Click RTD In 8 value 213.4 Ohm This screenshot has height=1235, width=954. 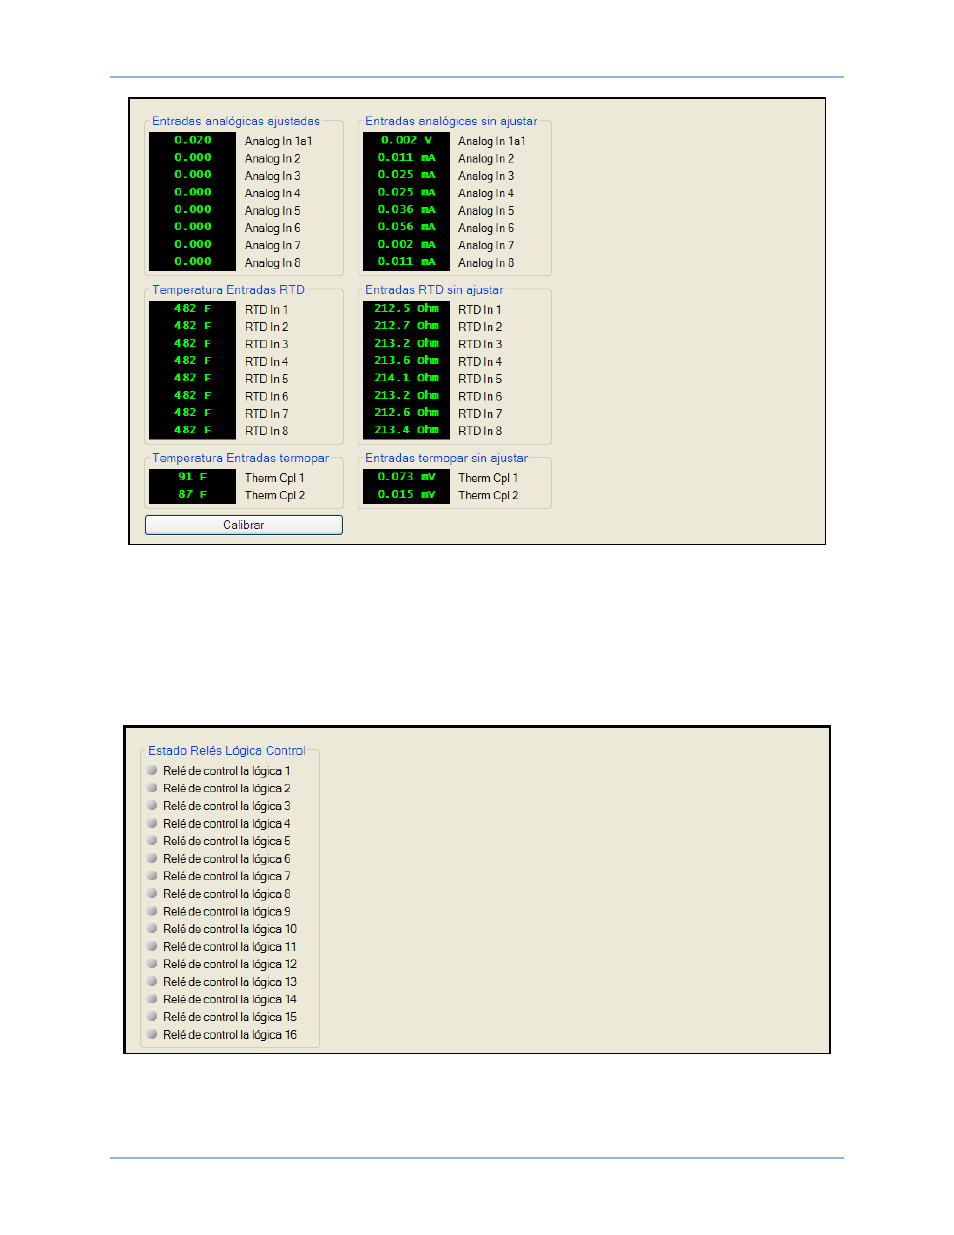[406, 430]
